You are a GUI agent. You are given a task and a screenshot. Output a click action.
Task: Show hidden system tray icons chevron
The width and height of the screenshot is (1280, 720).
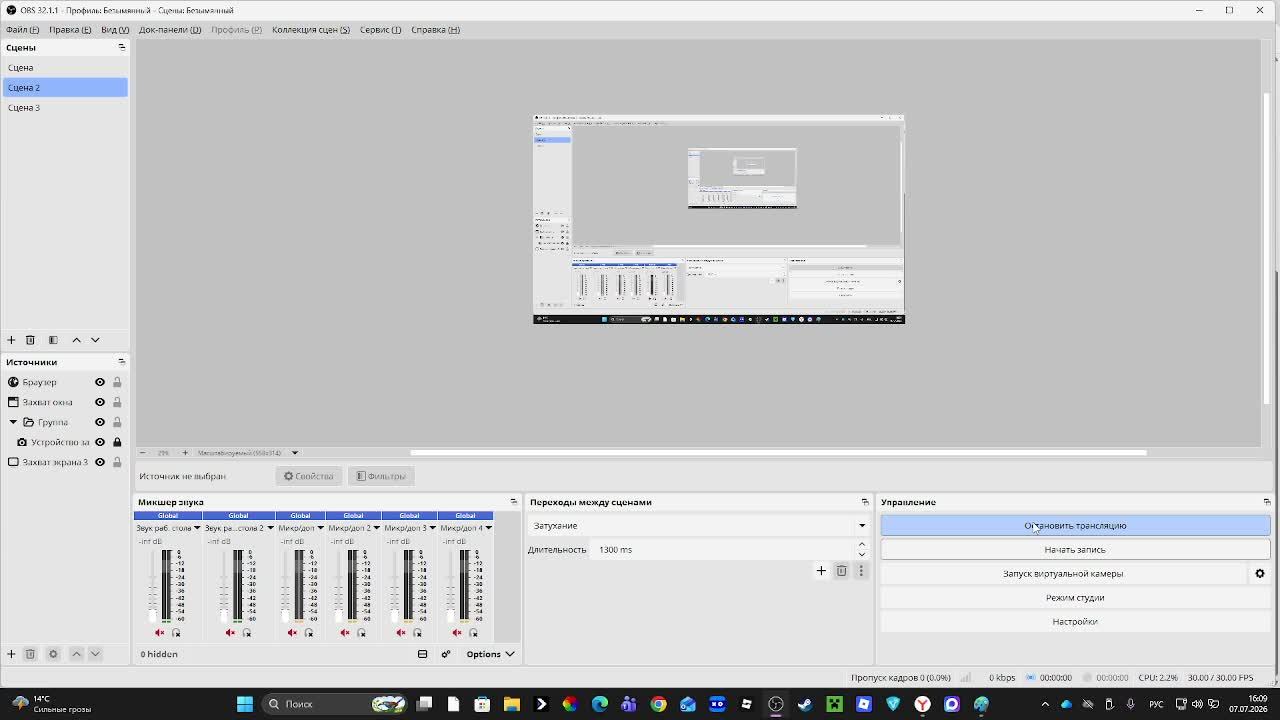point(1045,704)
